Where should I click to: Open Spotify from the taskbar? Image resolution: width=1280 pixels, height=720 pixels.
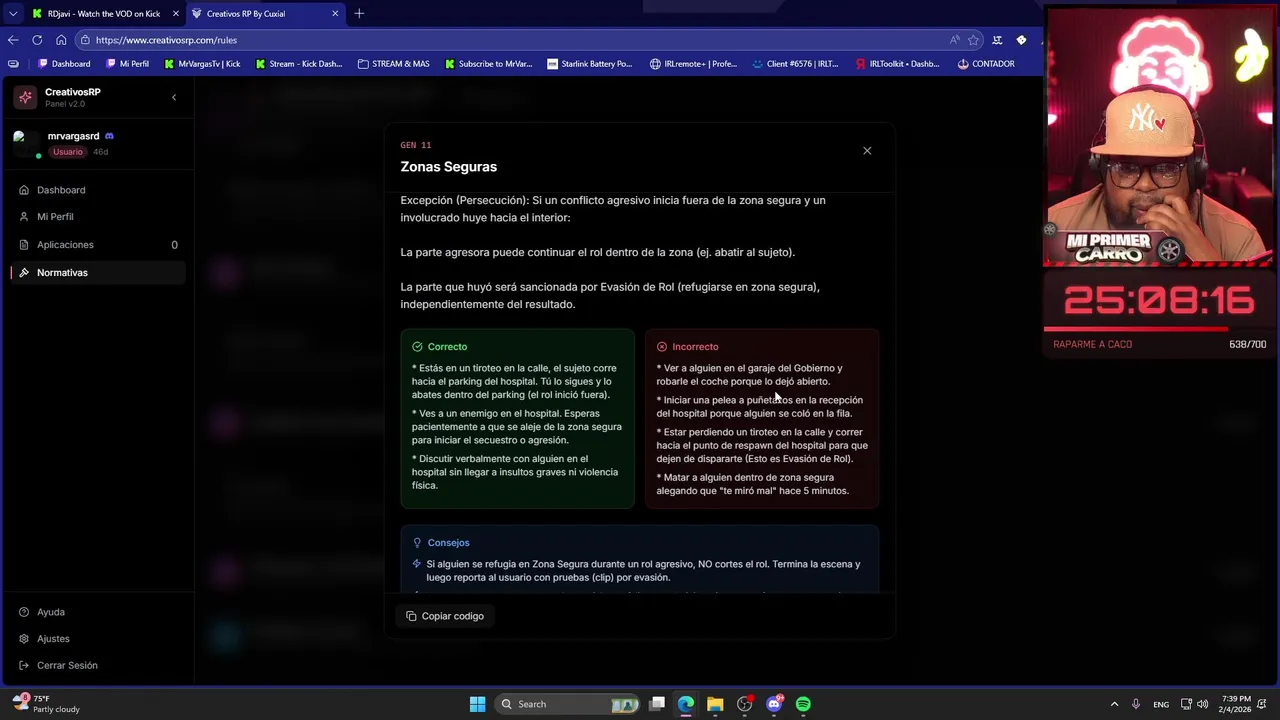(803, 704)
